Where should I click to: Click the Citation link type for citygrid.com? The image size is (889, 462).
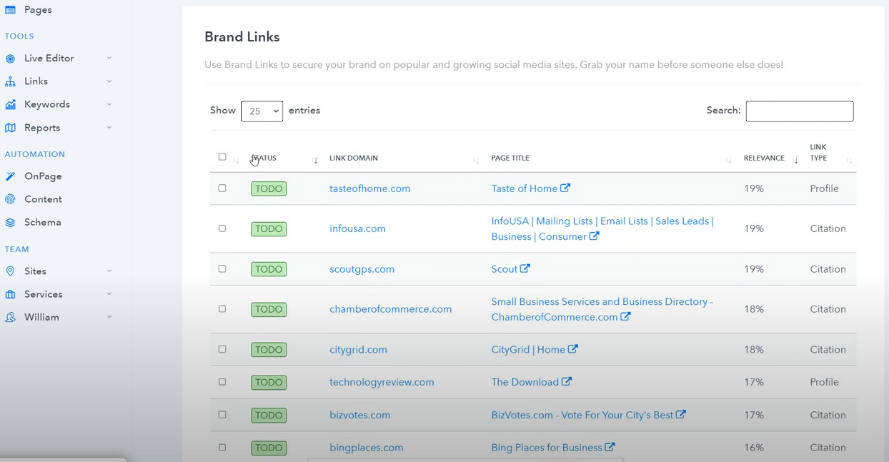[828, 349]
